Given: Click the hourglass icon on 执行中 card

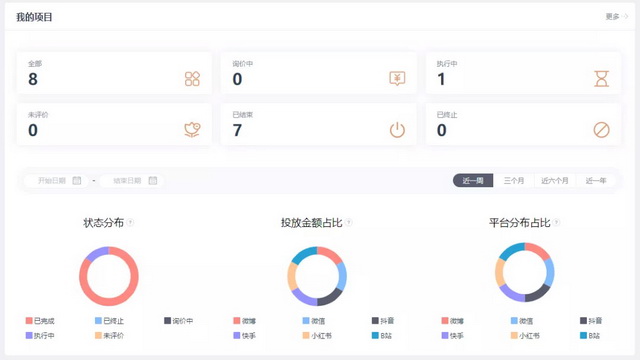Looking at the screenshot, I should [601, 79].
